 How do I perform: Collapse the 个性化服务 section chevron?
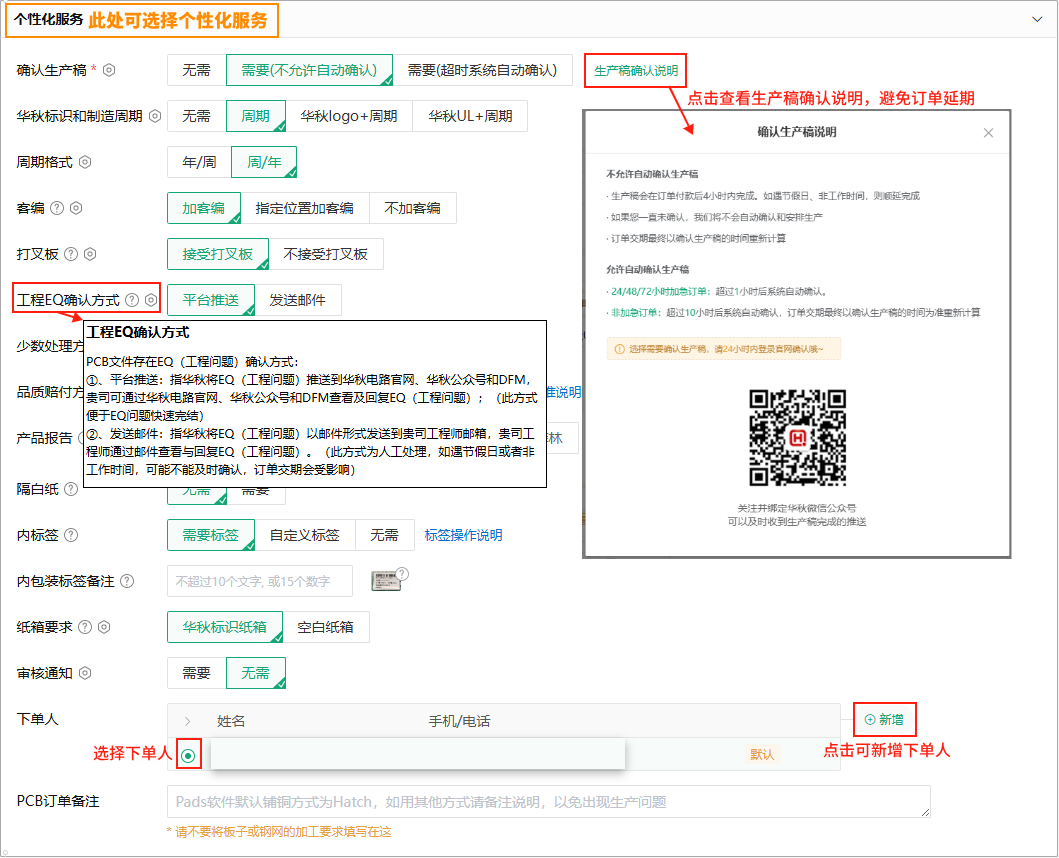coord(1037,18)
